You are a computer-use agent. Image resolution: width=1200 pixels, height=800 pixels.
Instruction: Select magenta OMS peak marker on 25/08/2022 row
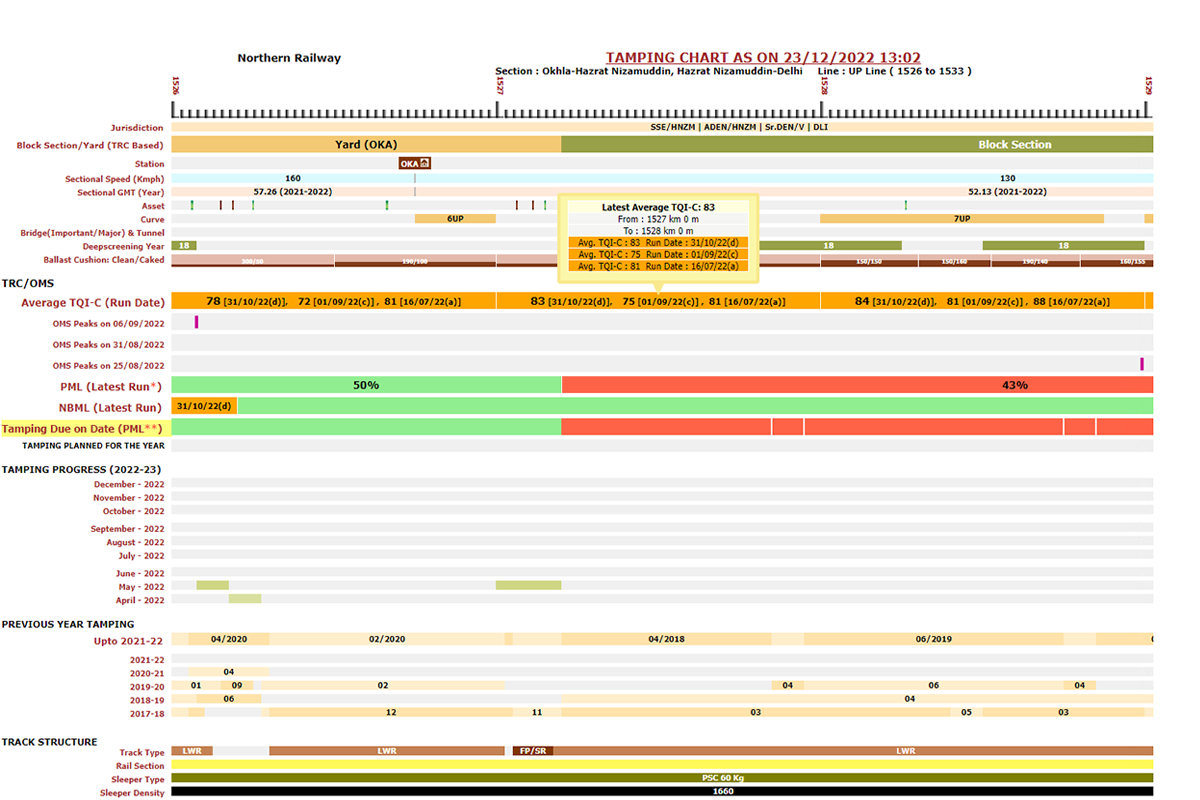(x=1142, y=364)
